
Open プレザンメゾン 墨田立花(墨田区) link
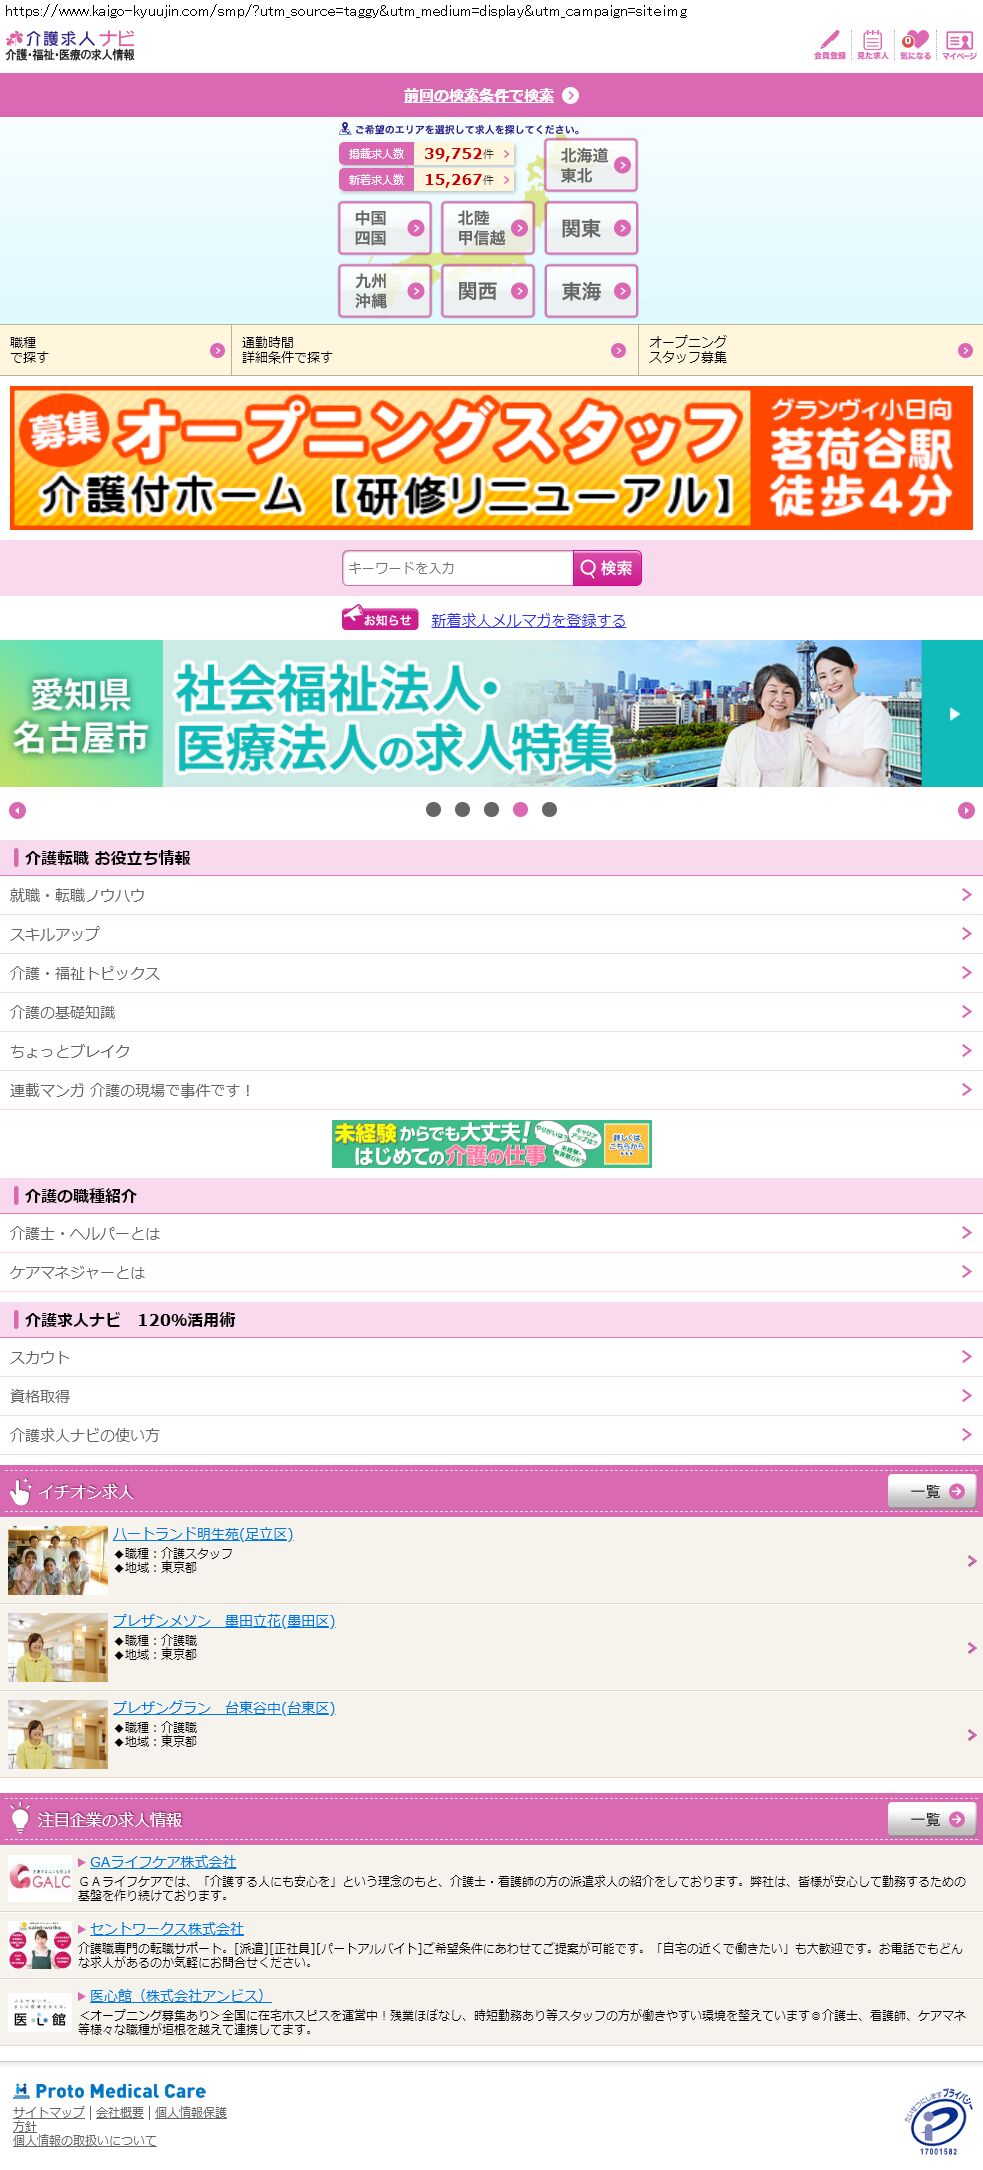pyautogui.click(x=224, y=1621)
